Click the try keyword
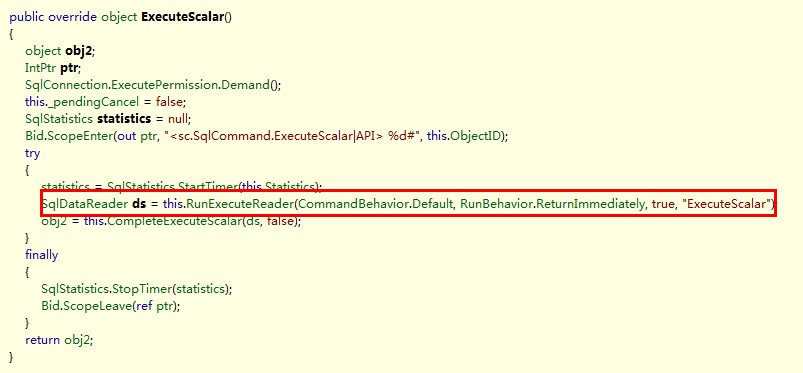 pos(32,153)
